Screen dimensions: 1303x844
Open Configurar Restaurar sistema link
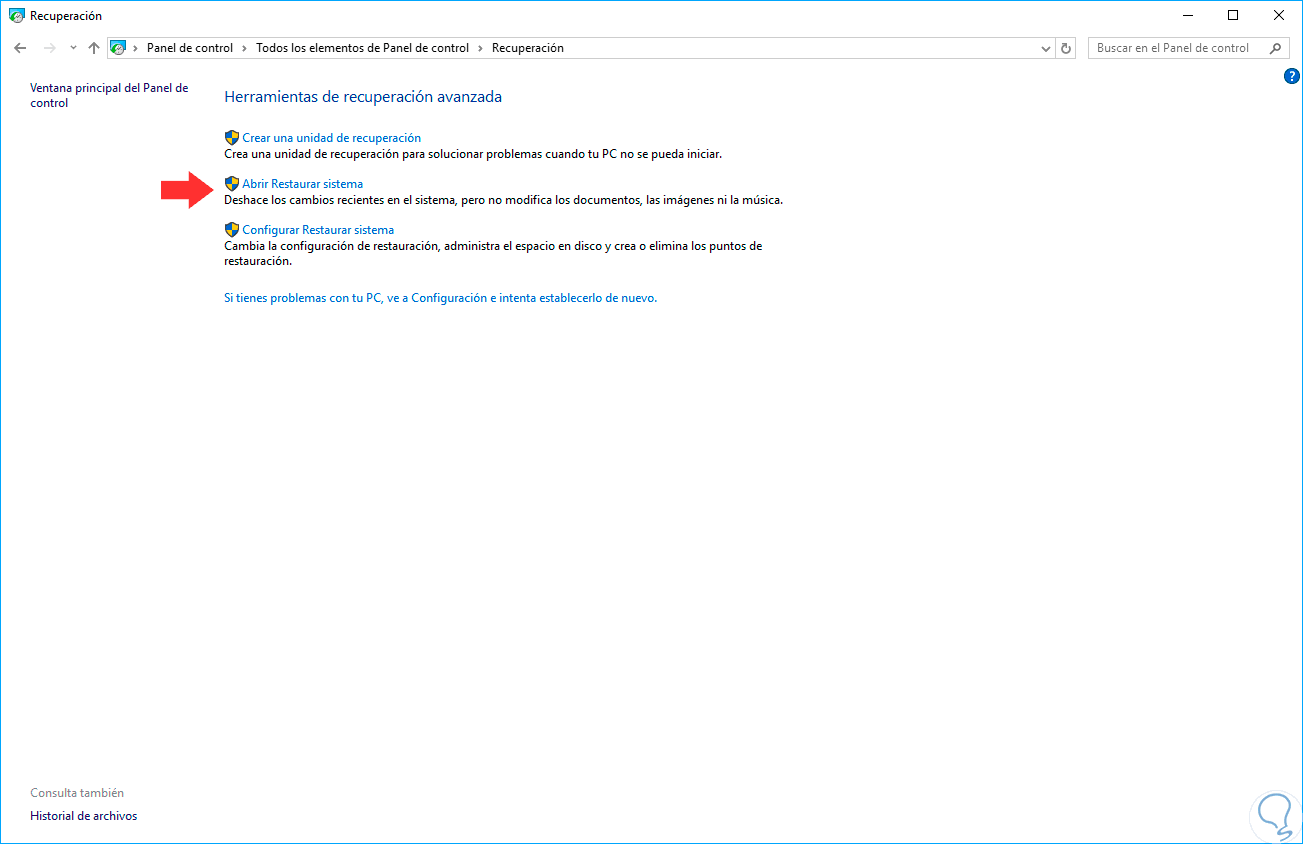pos(318,230)
